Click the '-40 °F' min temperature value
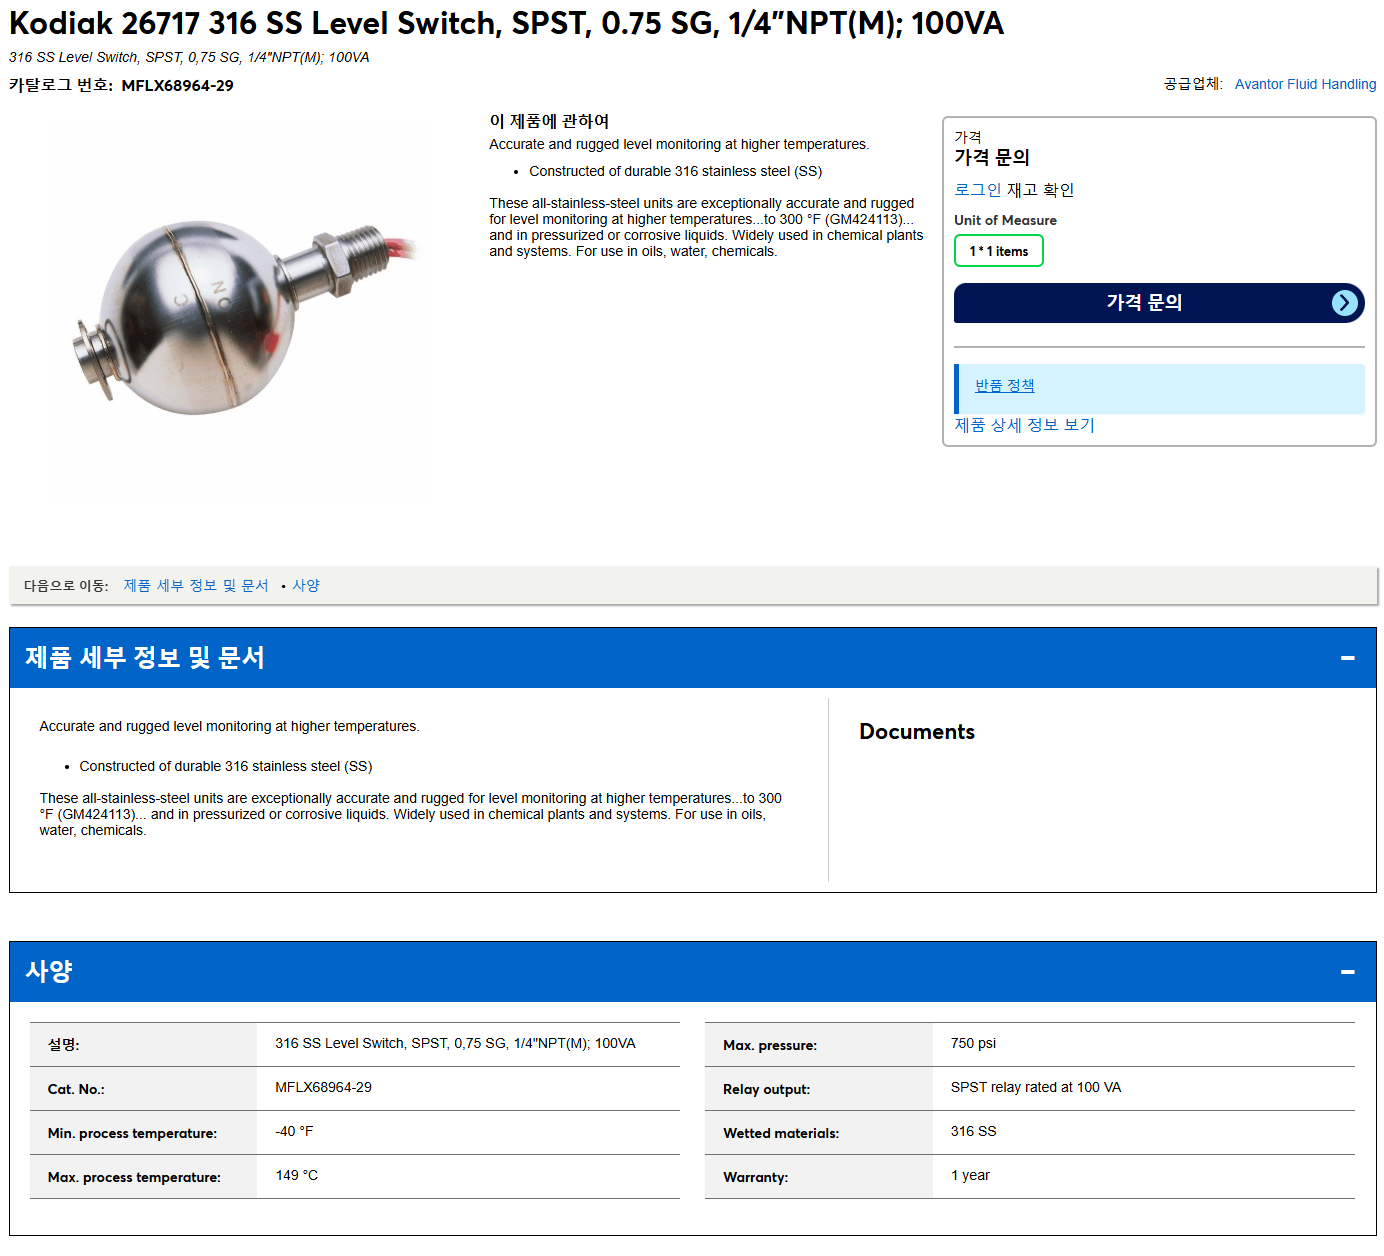The width and height of the screenshot is (1384, 1256). 294,1131
